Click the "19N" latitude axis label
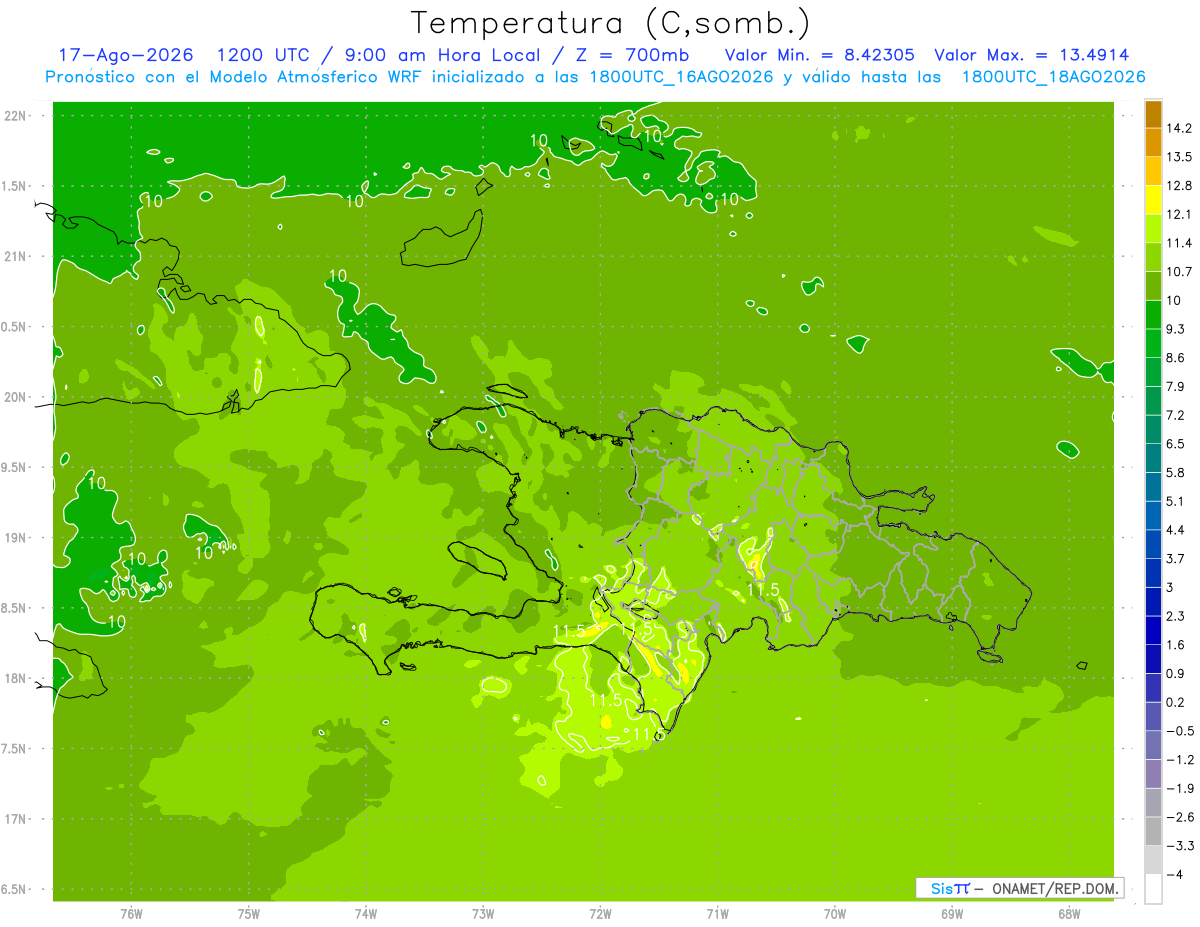This screenshot has width=1200, height=927. [x=16, y=538]
